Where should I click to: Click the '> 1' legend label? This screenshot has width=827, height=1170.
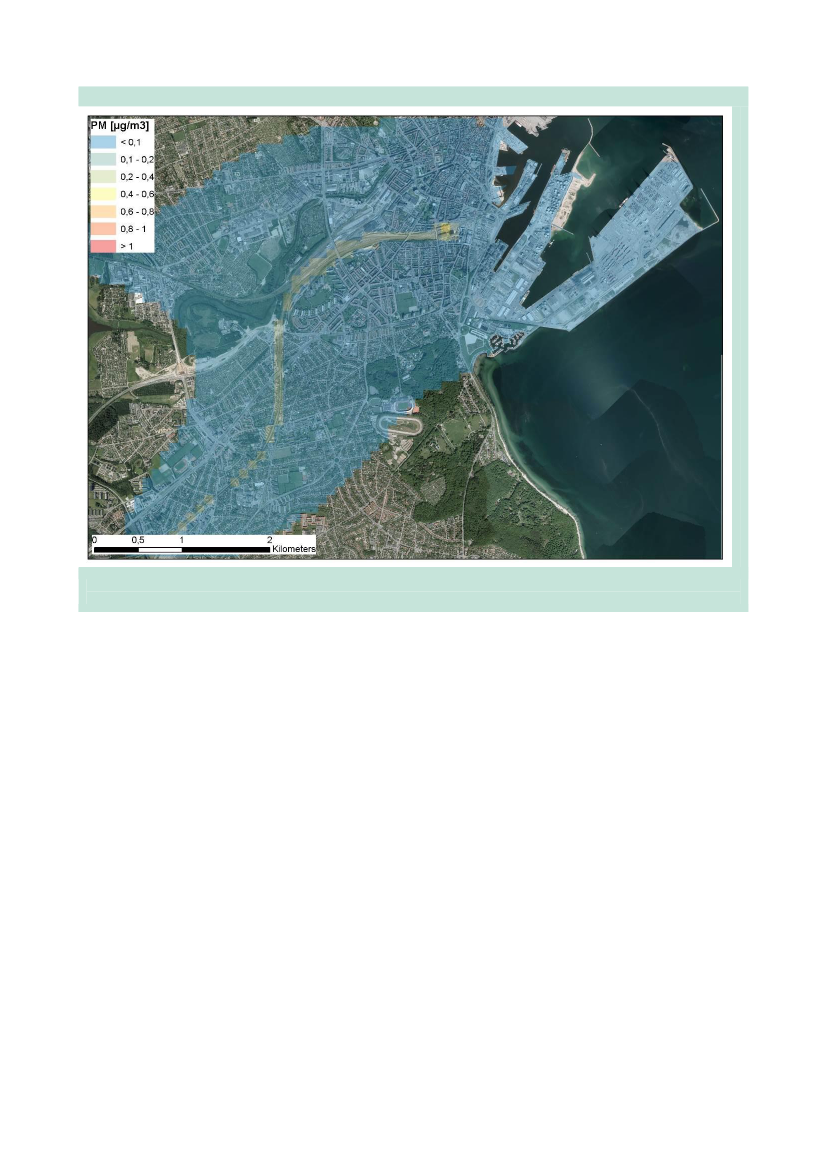point(127,246)
